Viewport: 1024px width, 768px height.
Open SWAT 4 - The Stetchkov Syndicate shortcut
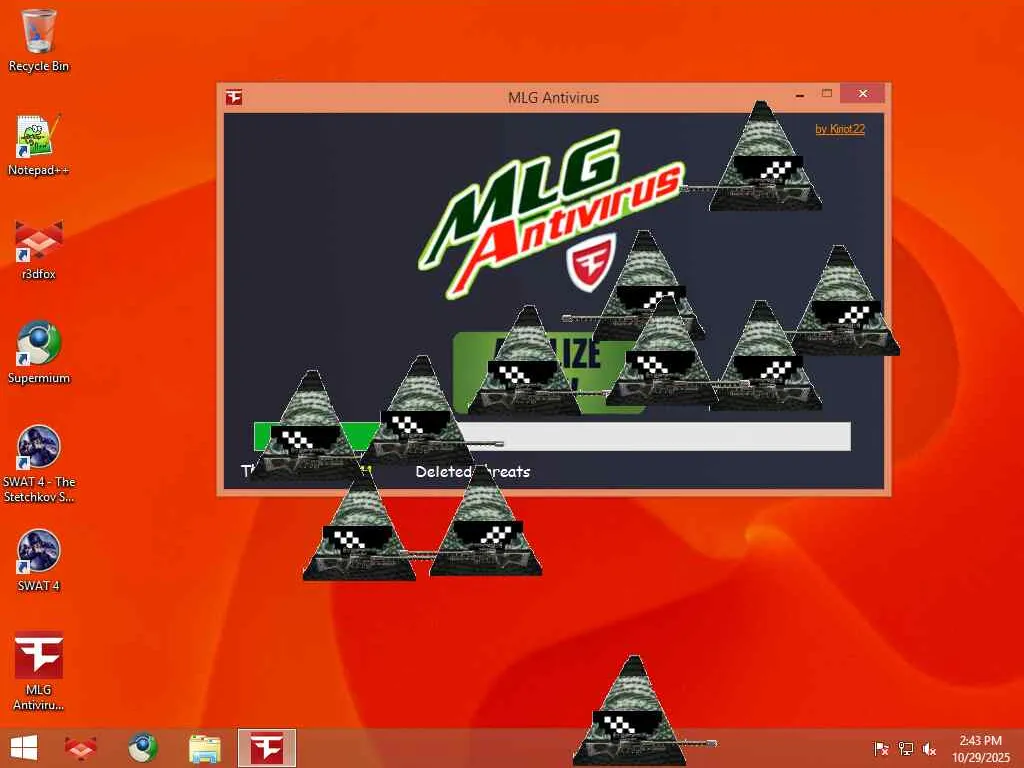pyautogui.click(x=39, y=464)
